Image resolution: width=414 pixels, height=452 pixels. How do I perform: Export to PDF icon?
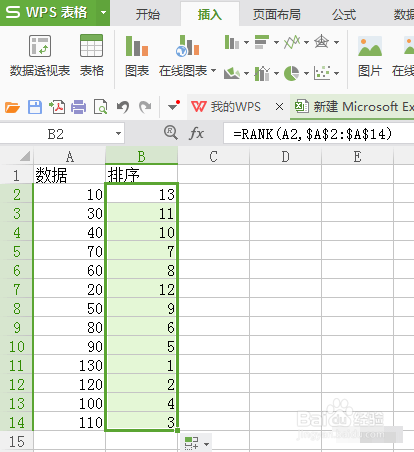(57, 107)
